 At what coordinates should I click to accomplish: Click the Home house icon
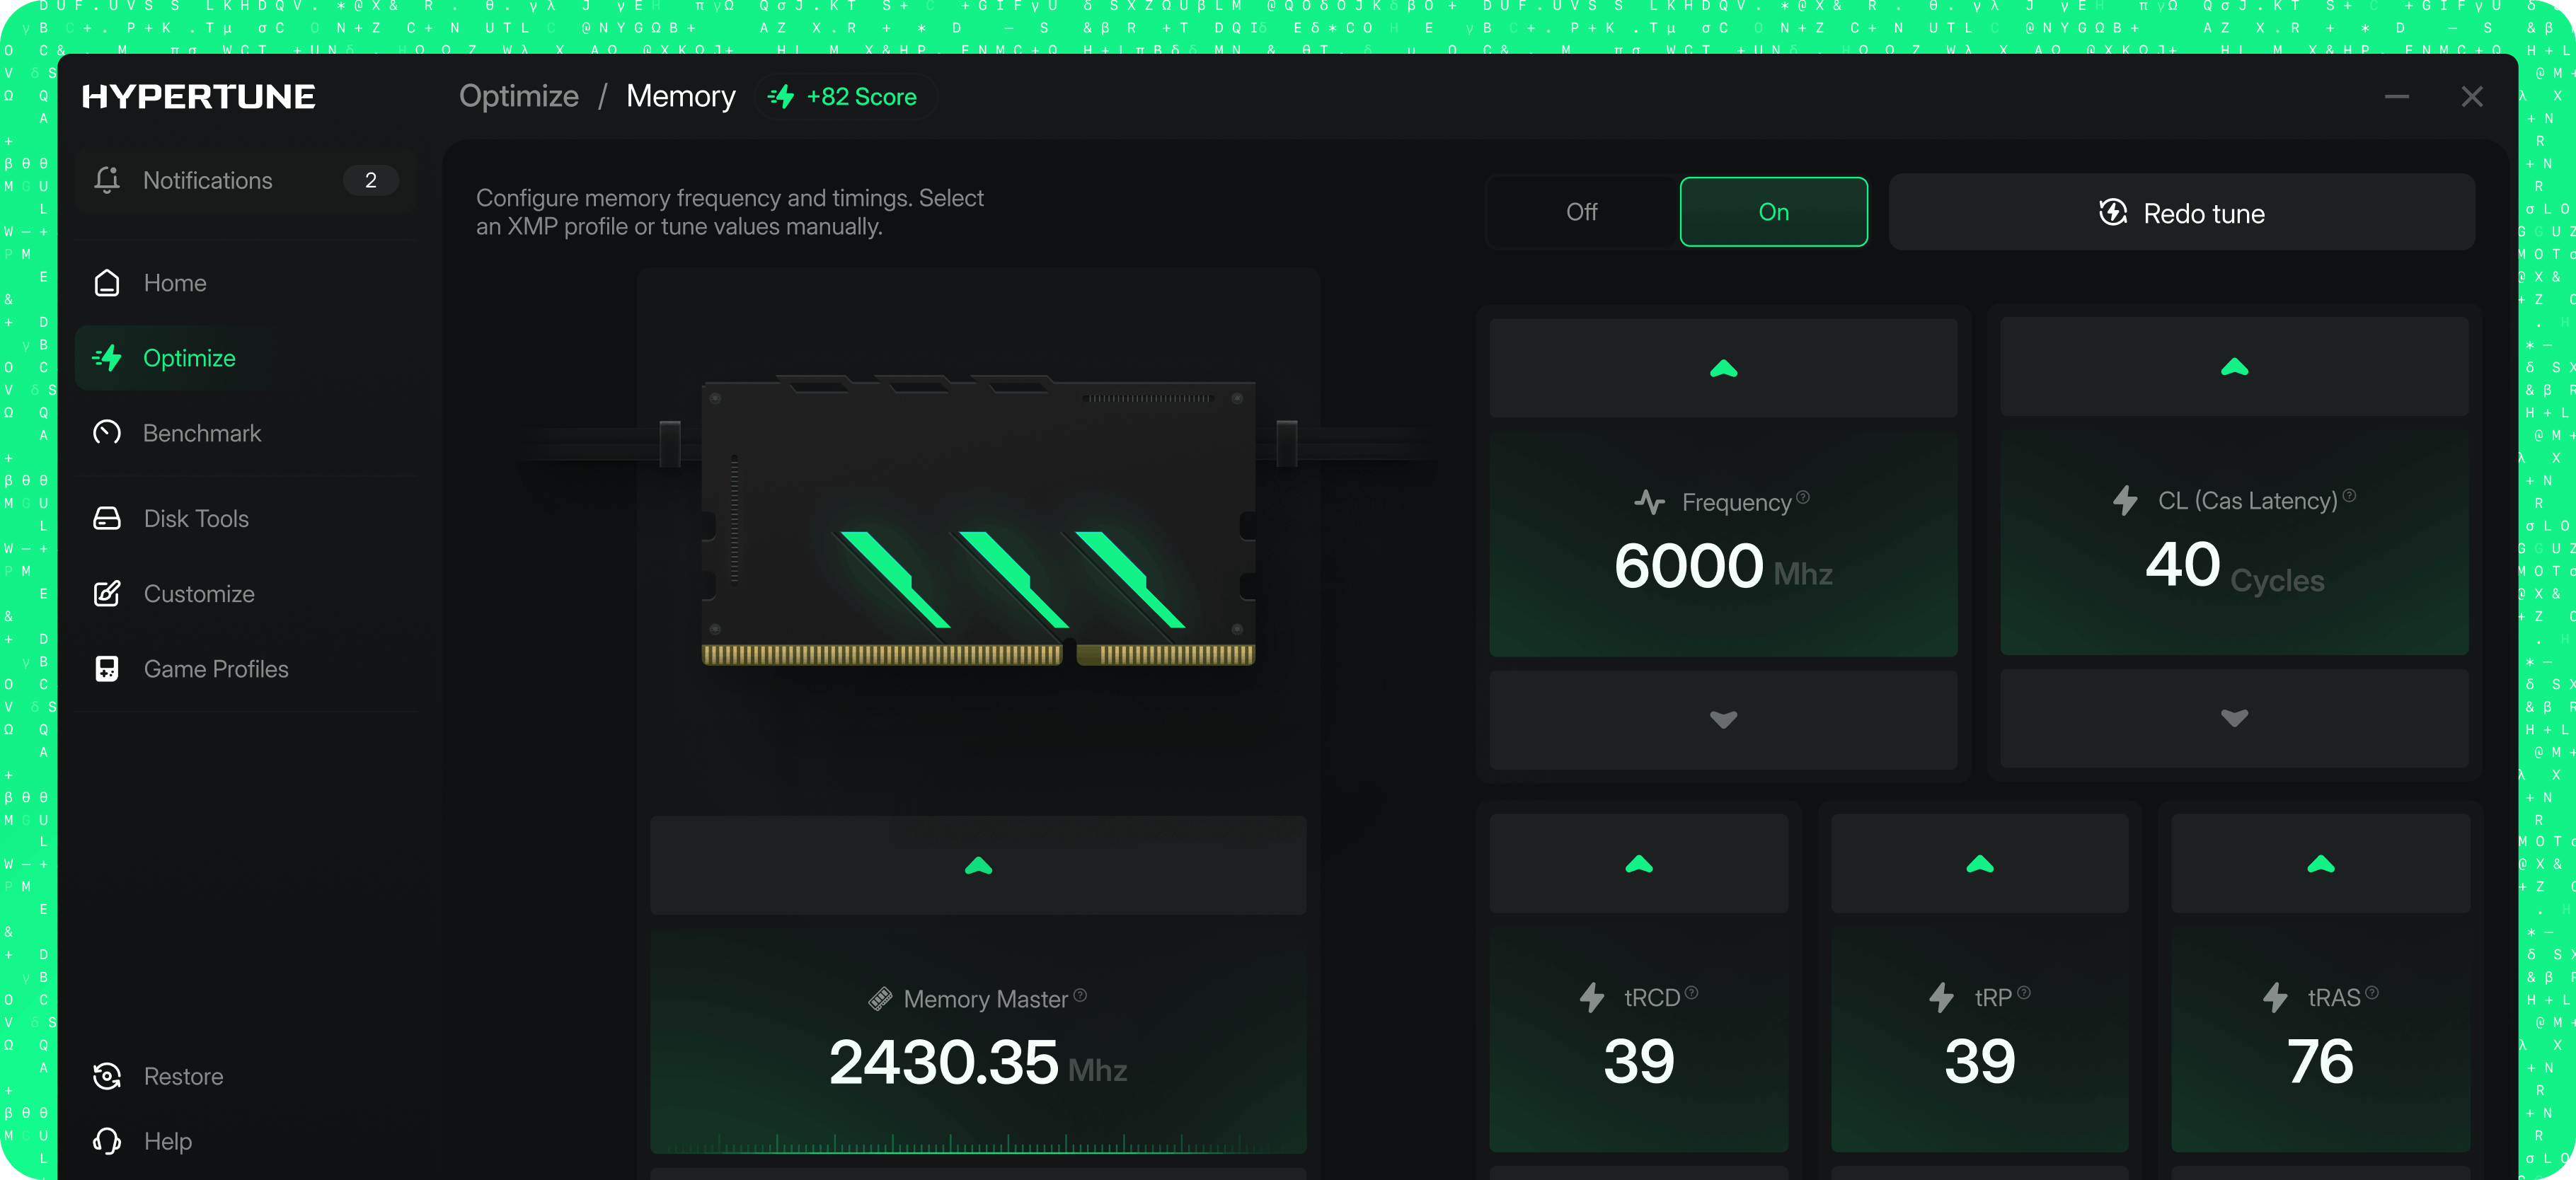click(x=107, y=283)
